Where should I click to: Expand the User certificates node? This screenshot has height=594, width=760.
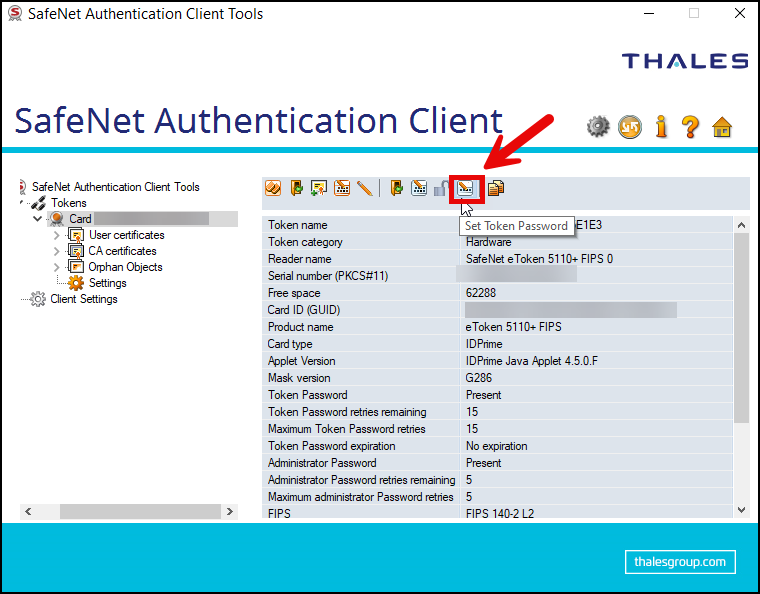(x=57, y=235)
